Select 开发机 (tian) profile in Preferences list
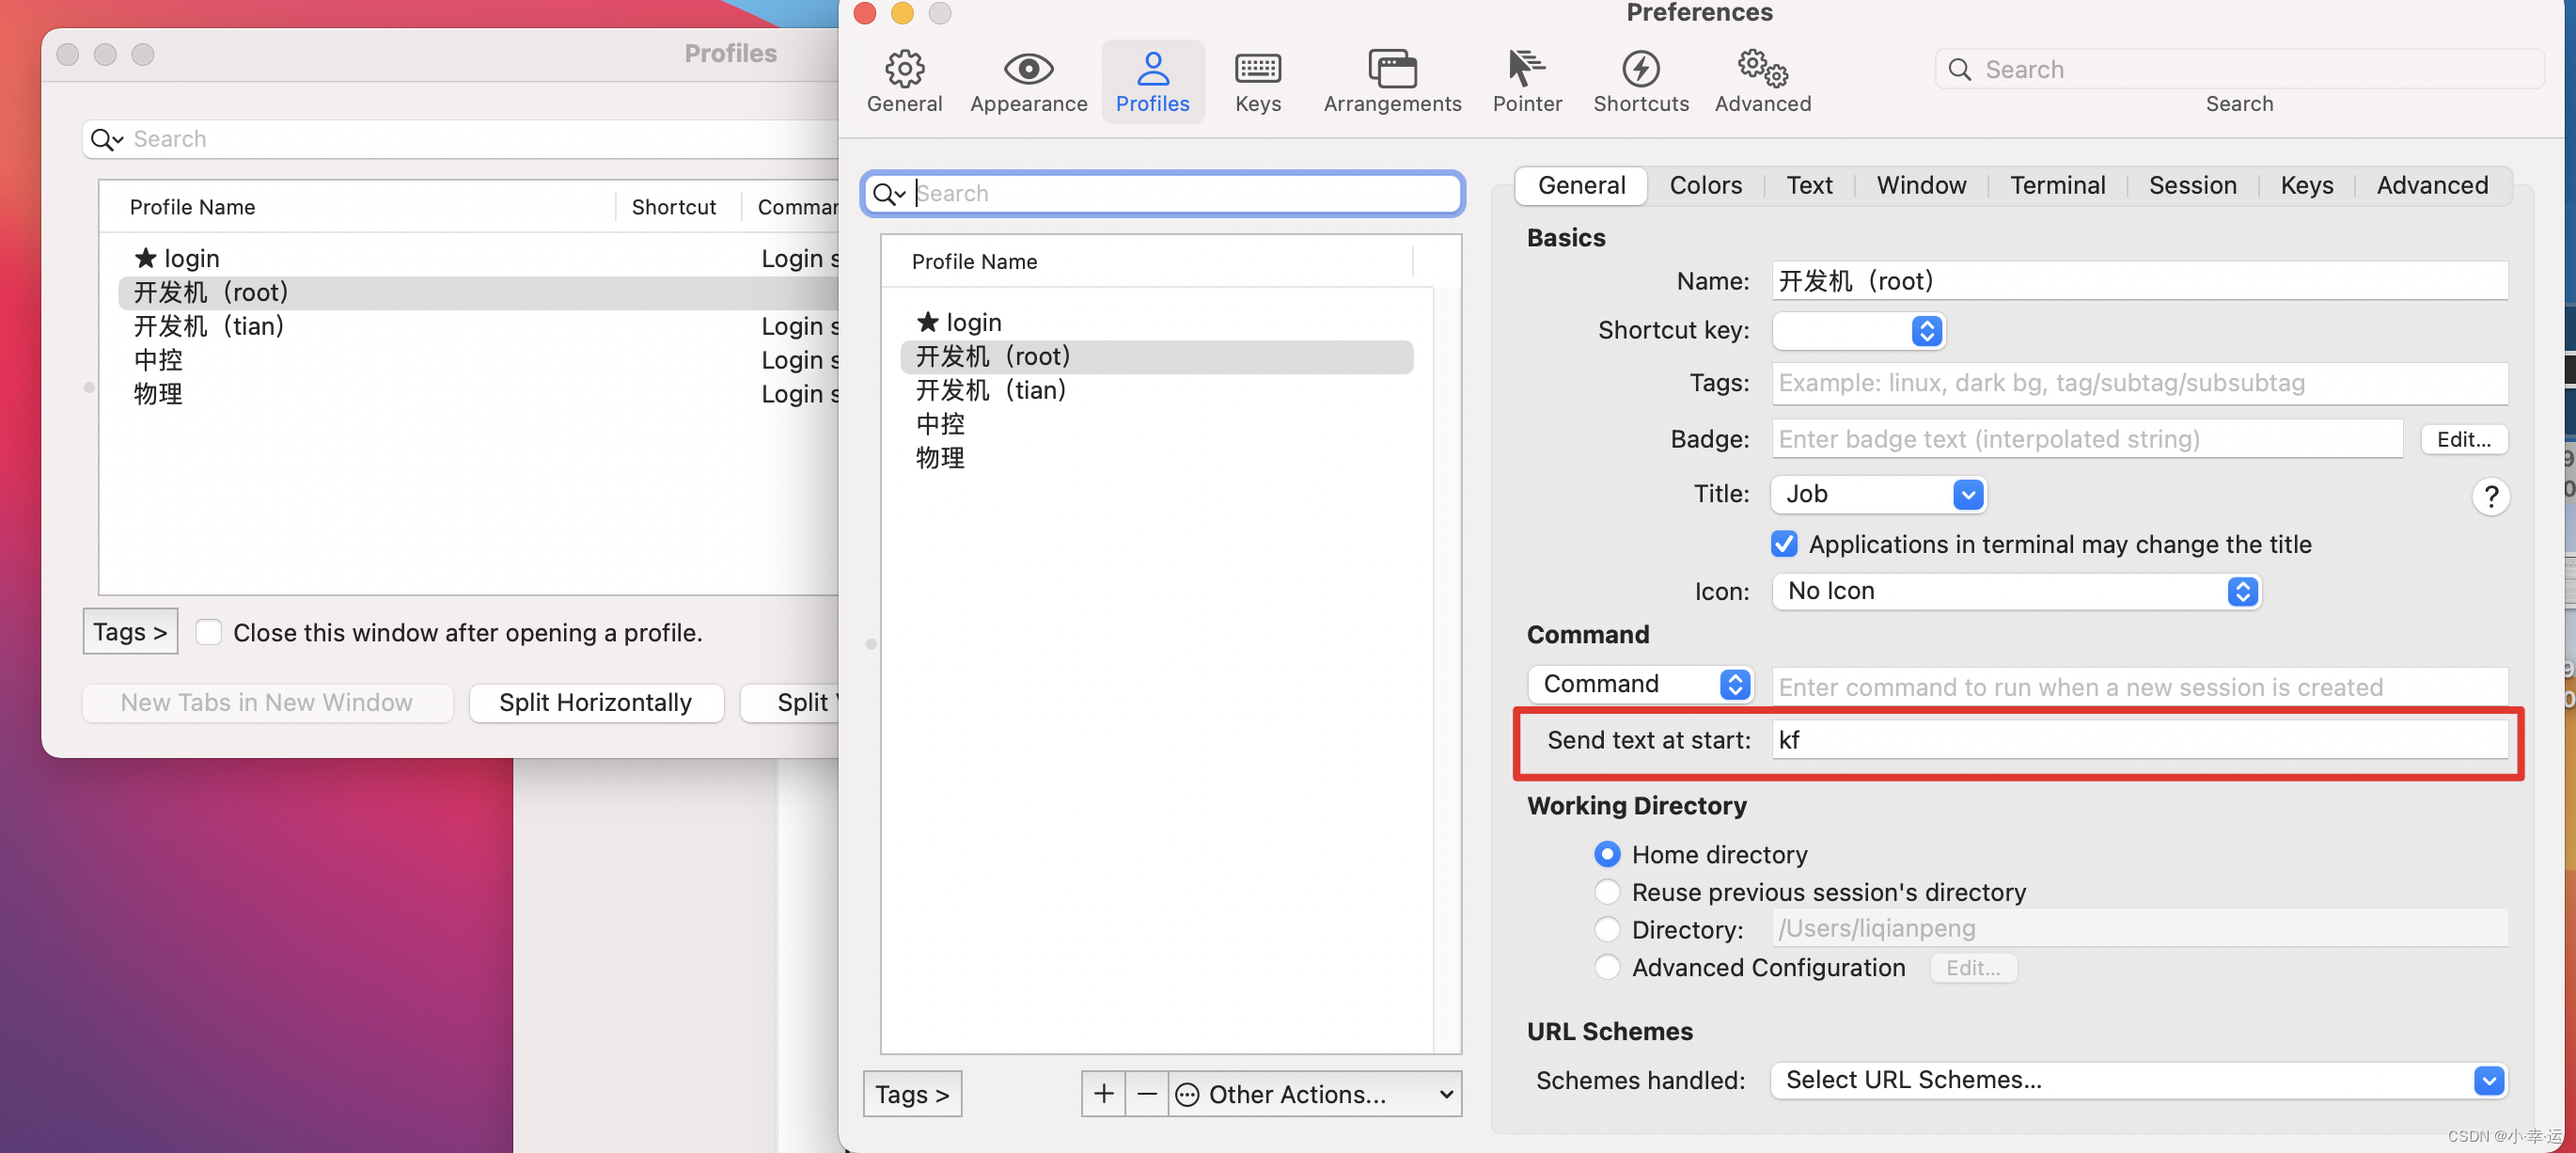Viewport: 2576px width, 1153px height. 1155,390
